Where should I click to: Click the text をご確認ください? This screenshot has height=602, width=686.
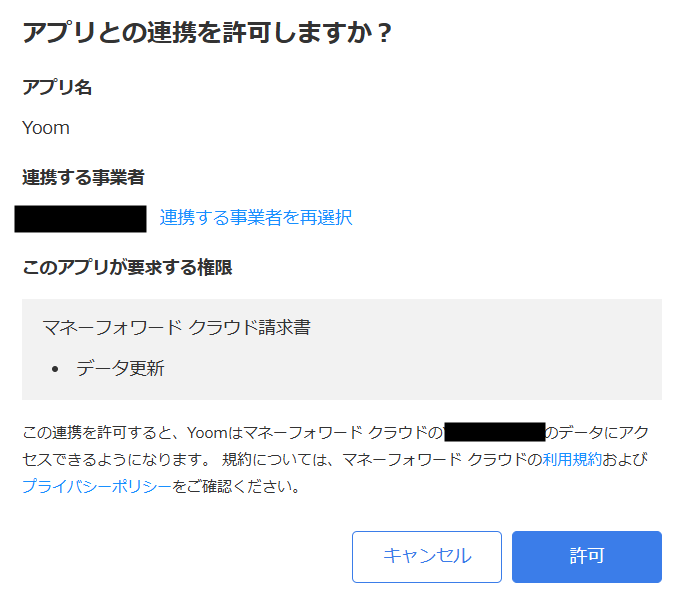236,487
